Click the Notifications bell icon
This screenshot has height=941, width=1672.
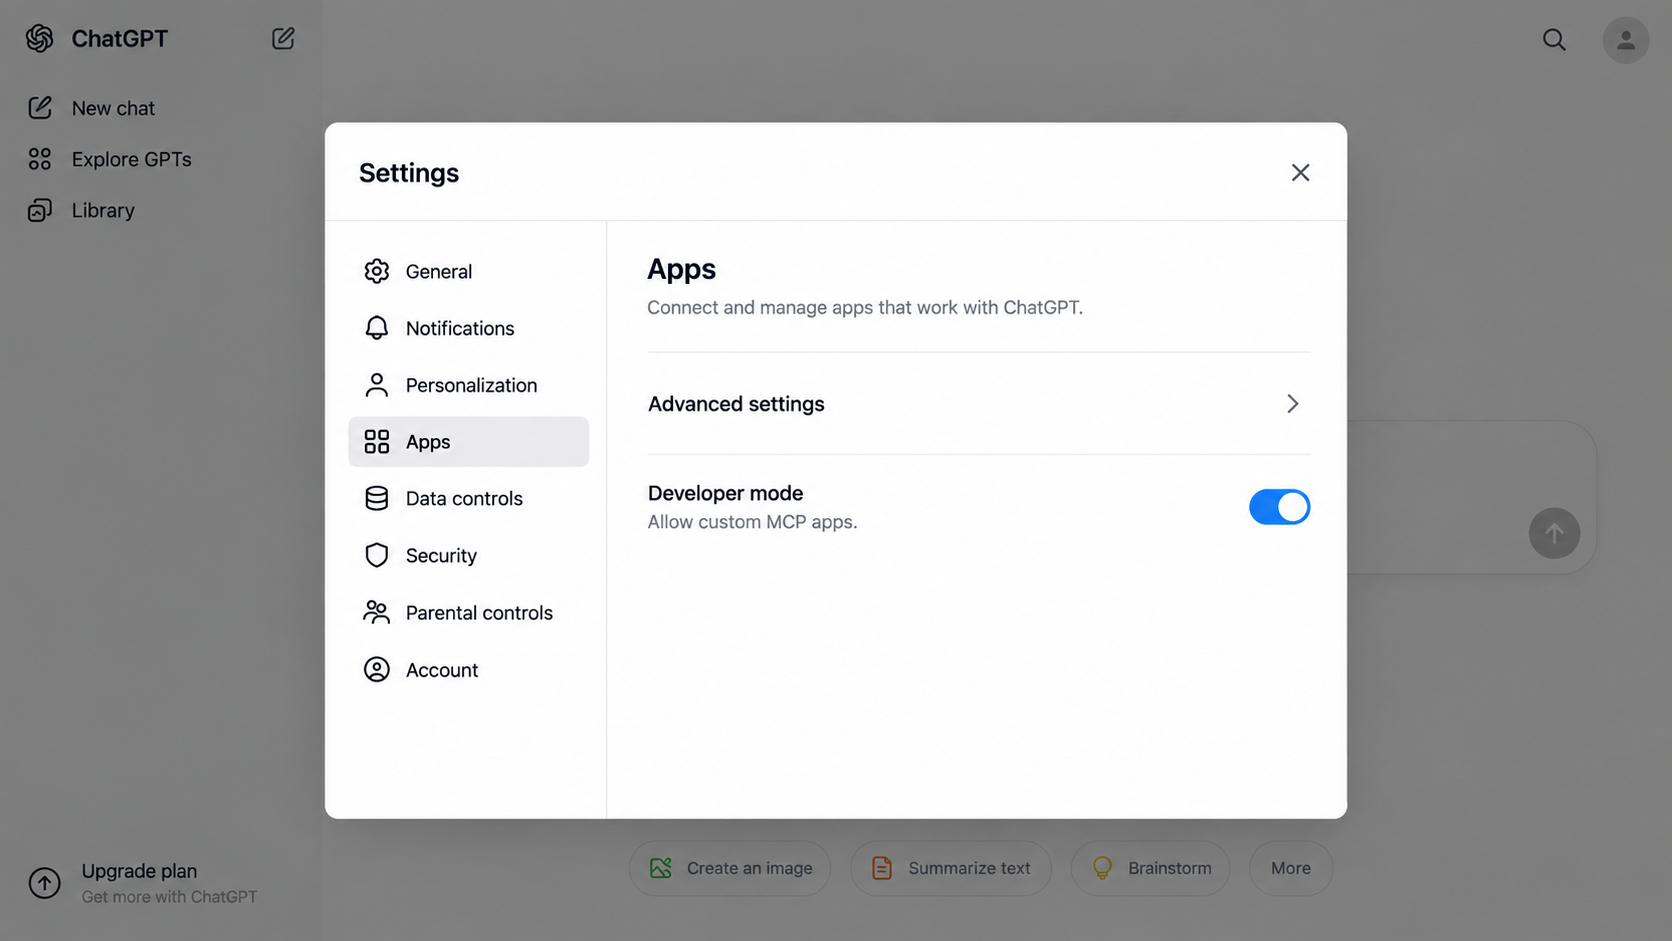coord(377,328)
